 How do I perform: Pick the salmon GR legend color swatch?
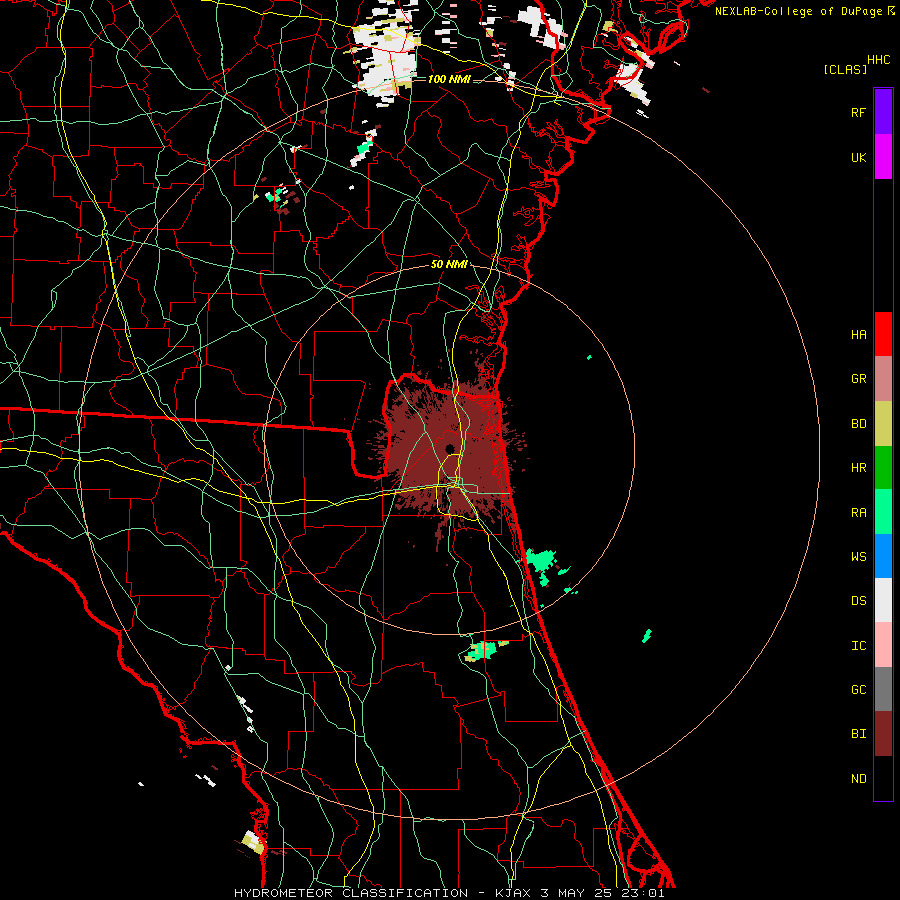click(x=883, y=379)
